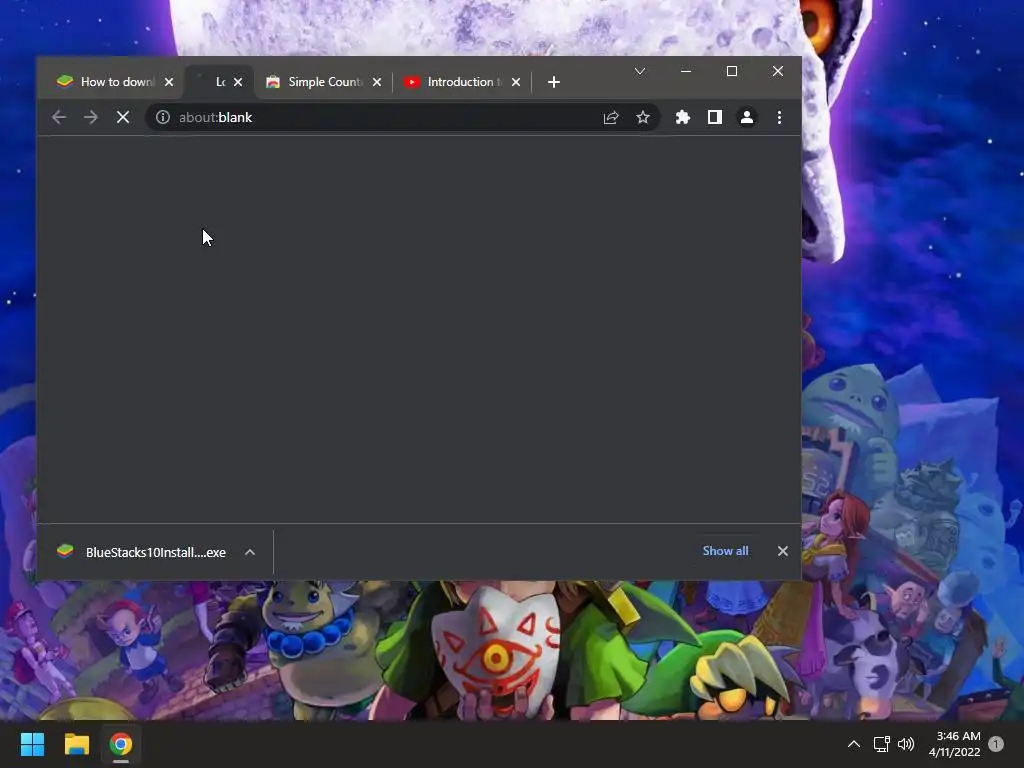Toggle the Chrome side panel
The width and height of the screenshot is (1024, 768).
point(714,118)
